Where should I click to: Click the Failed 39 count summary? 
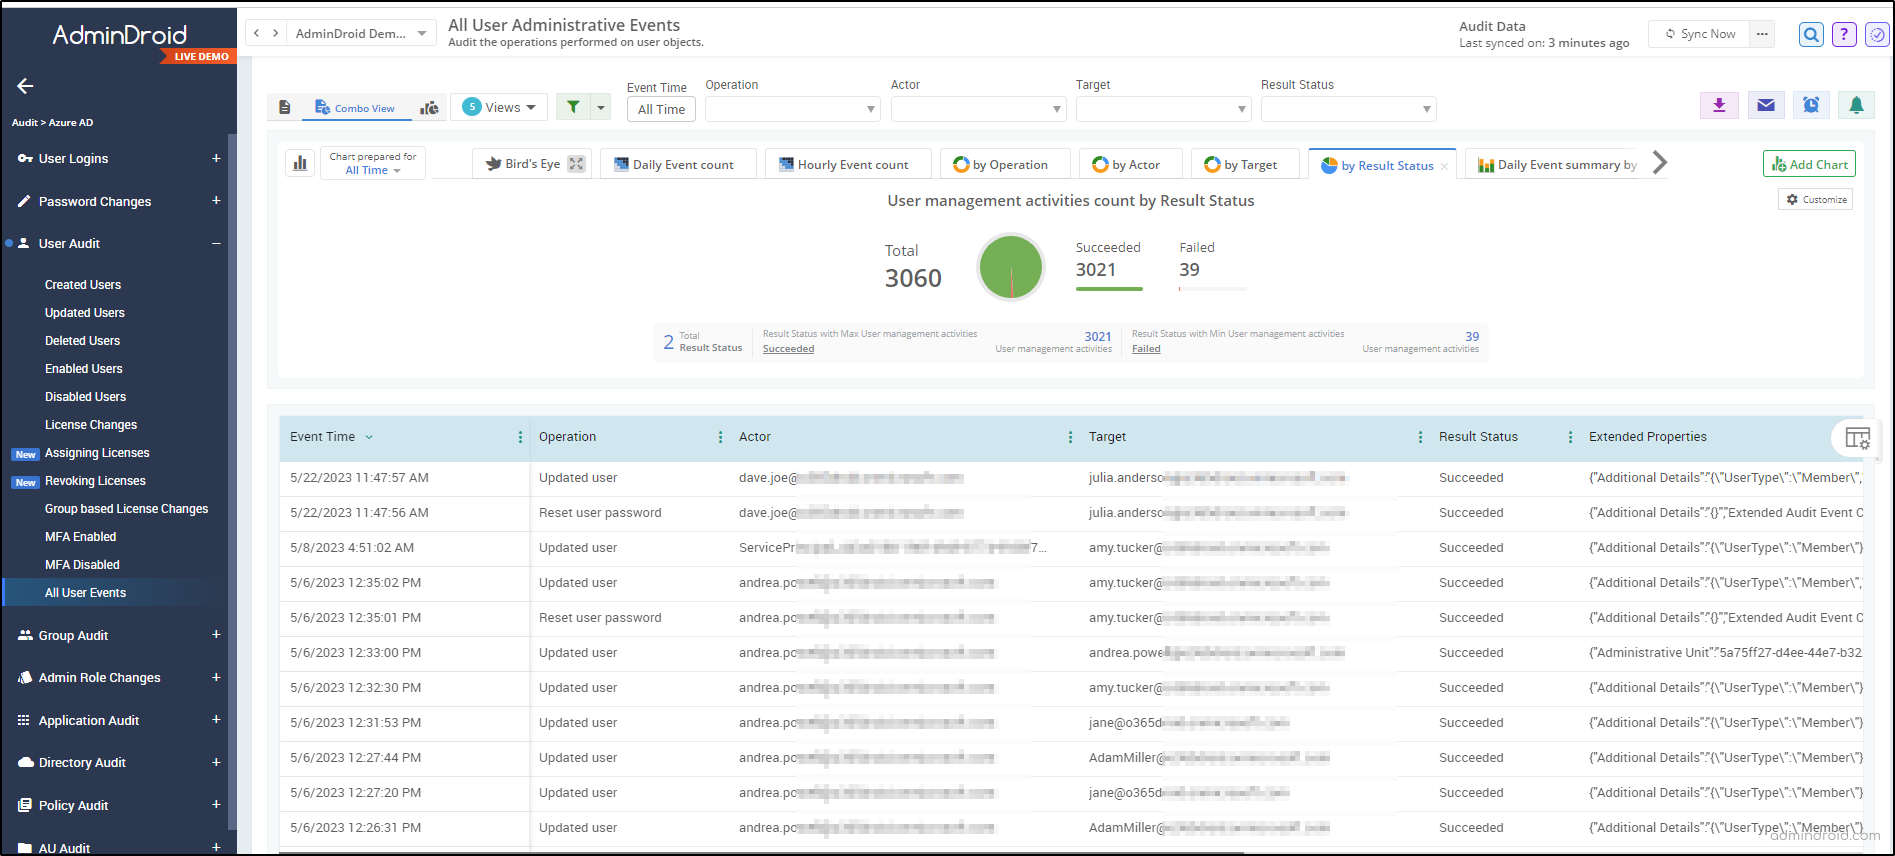pos(1212,267)
